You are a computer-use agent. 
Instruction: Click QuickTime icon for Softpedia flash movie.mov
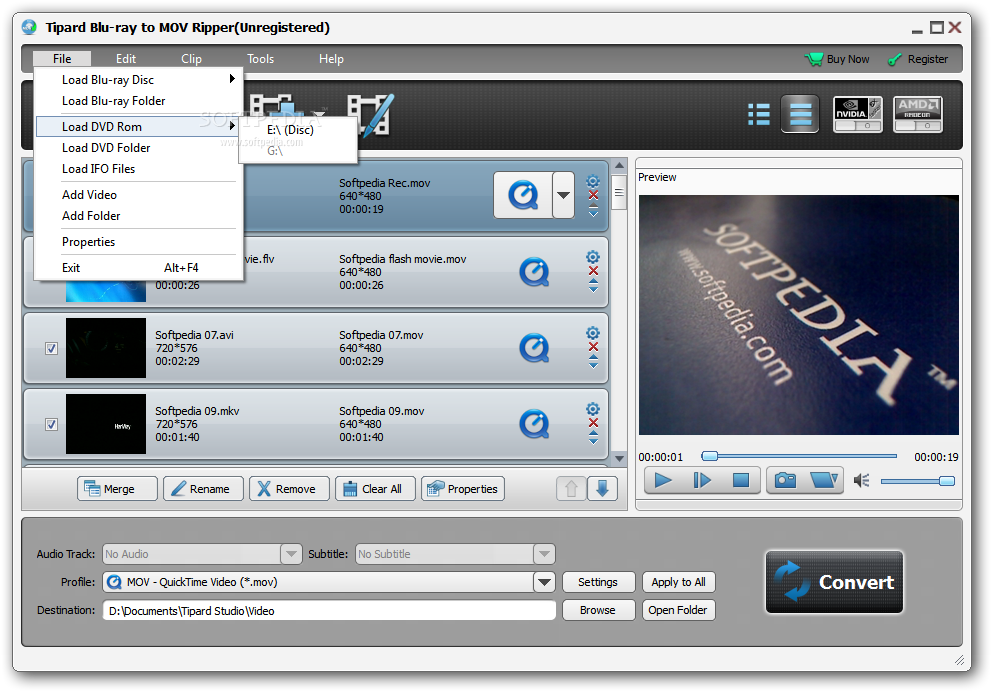click(534, 272)
